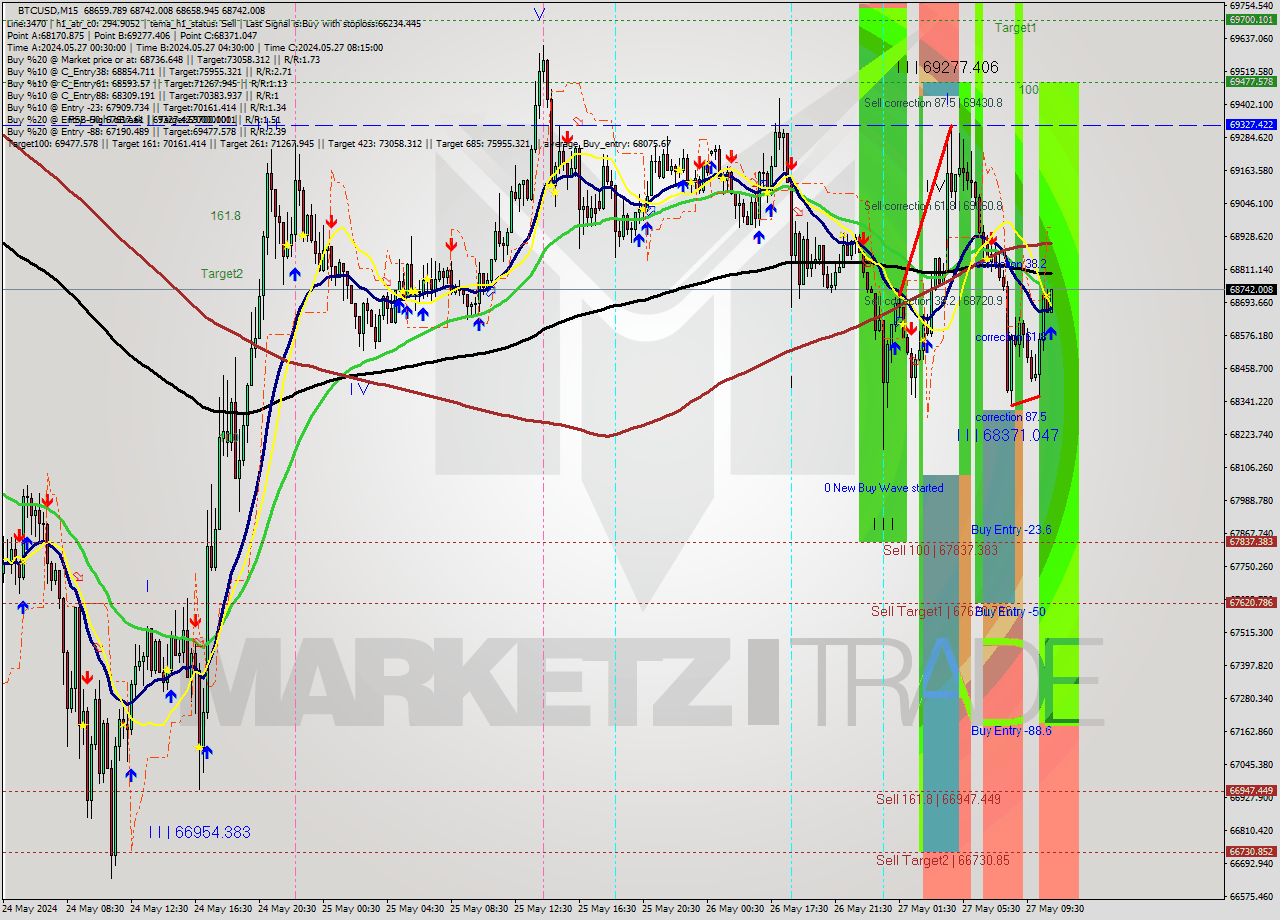Click the 'I V' wave label below the averages

(359, 387)
